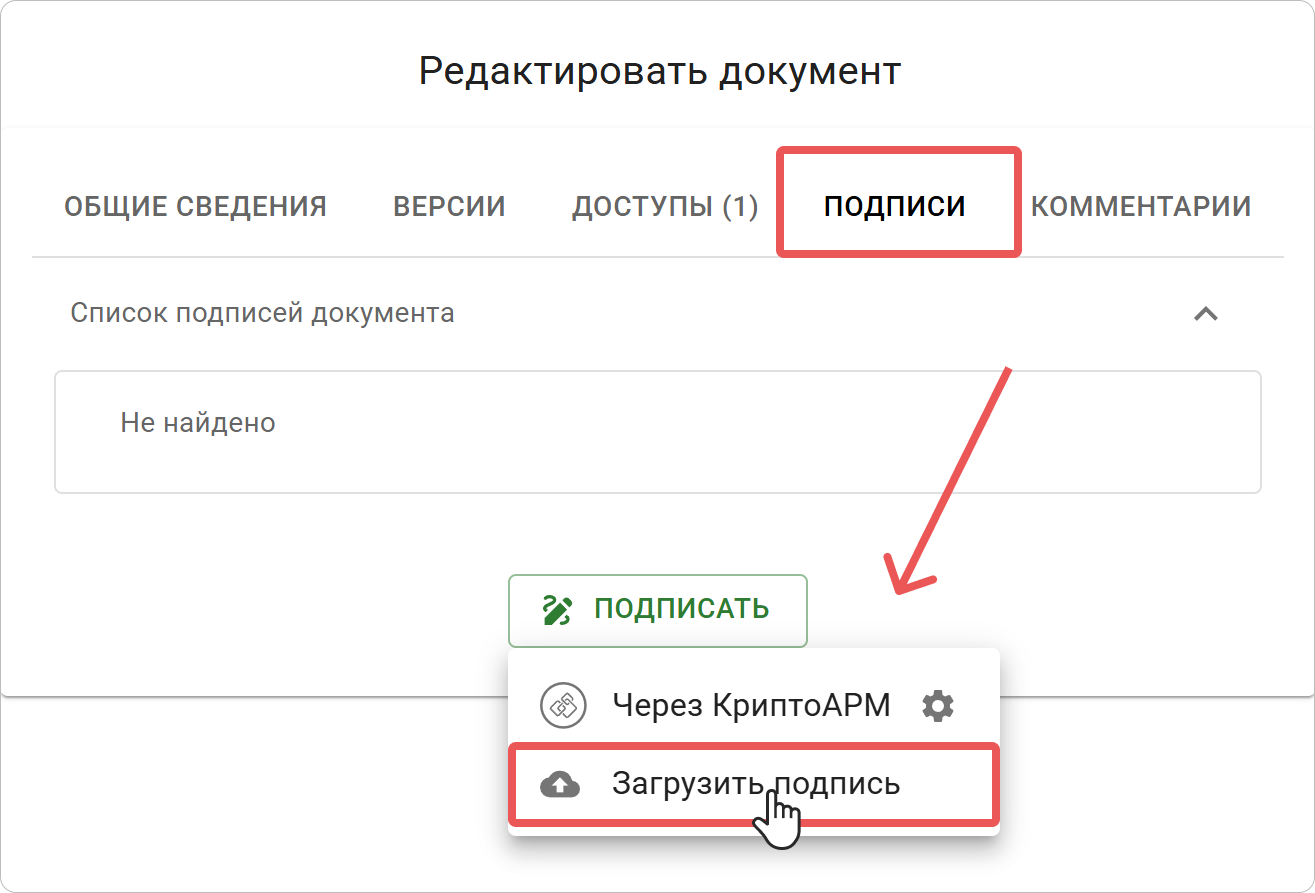
Task: Click the КриптоАРМ certificate link icon
Action: (562, 703)
